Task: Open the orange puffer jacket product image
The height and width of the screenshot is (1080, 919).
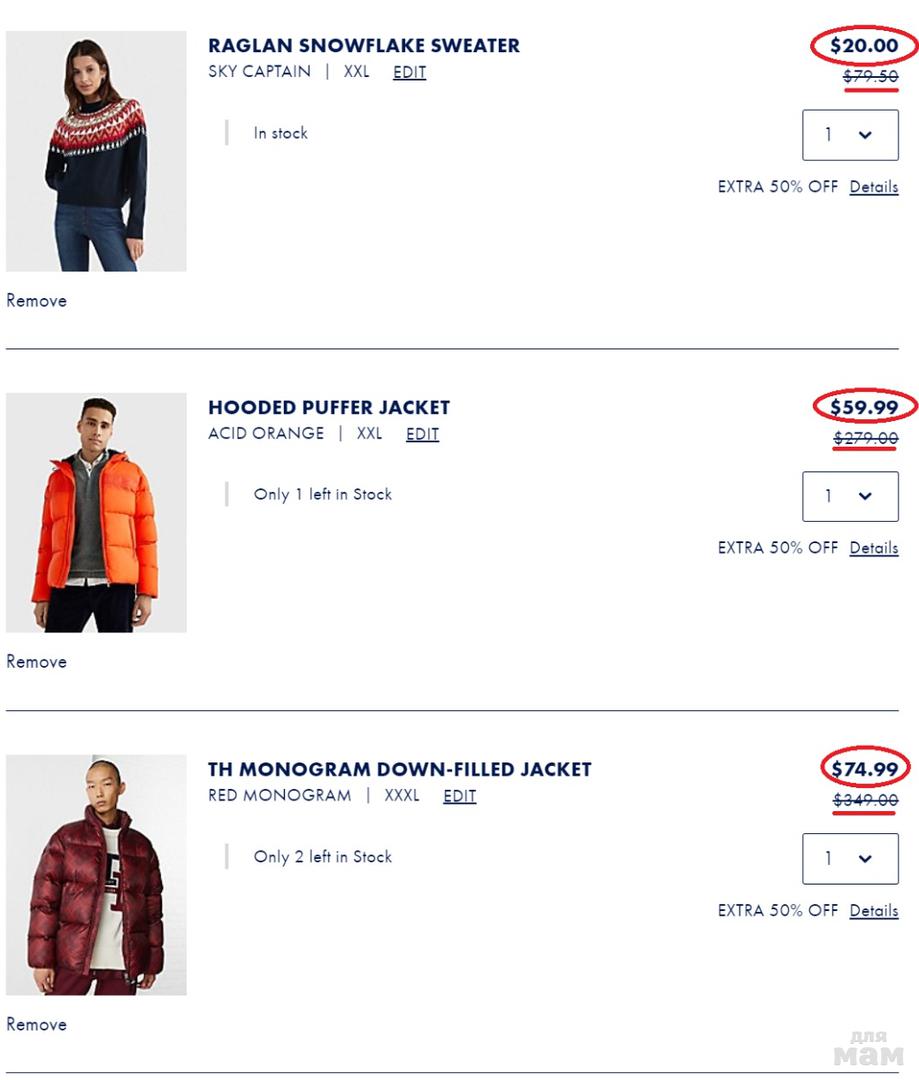Action: (96, 512)
